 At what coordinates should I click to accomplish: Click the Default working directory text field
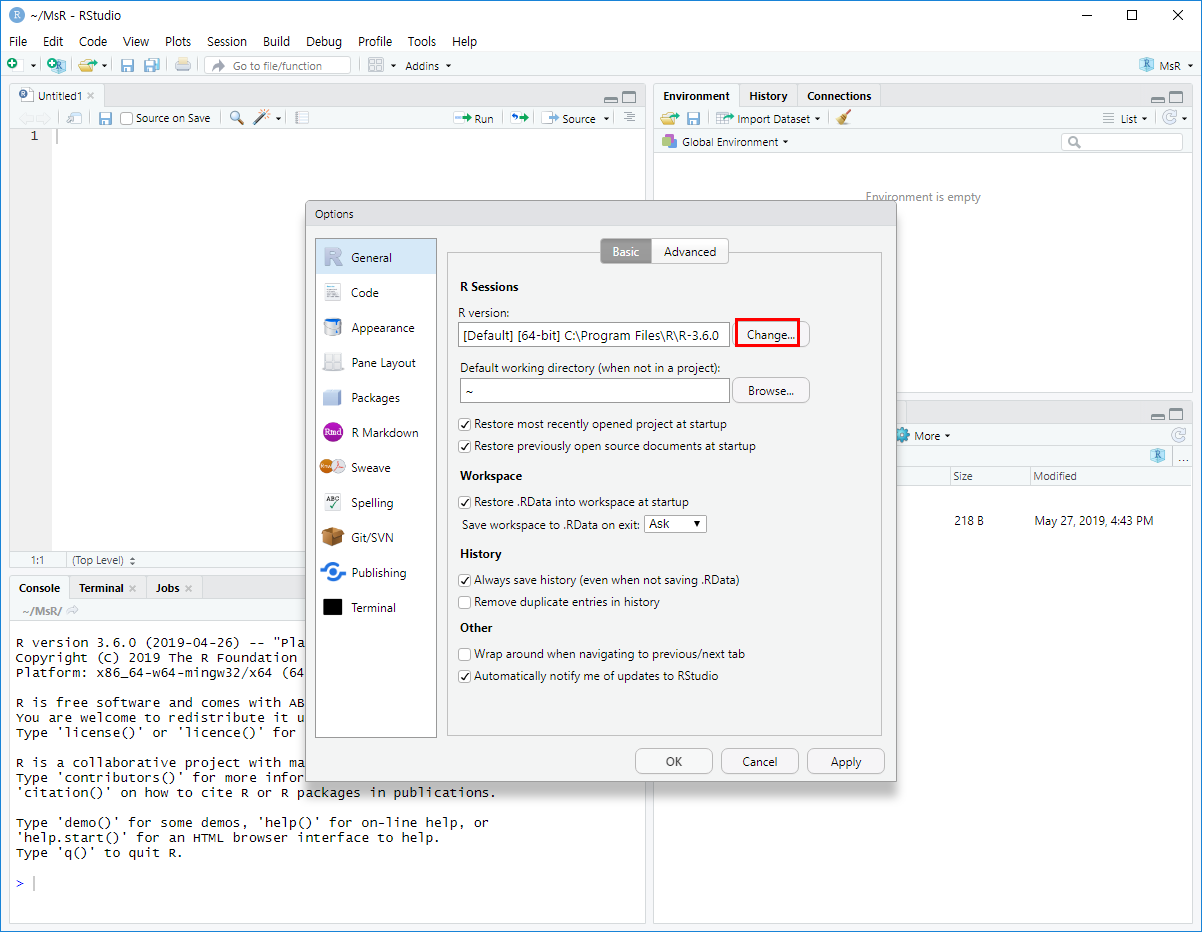[595, 390]
